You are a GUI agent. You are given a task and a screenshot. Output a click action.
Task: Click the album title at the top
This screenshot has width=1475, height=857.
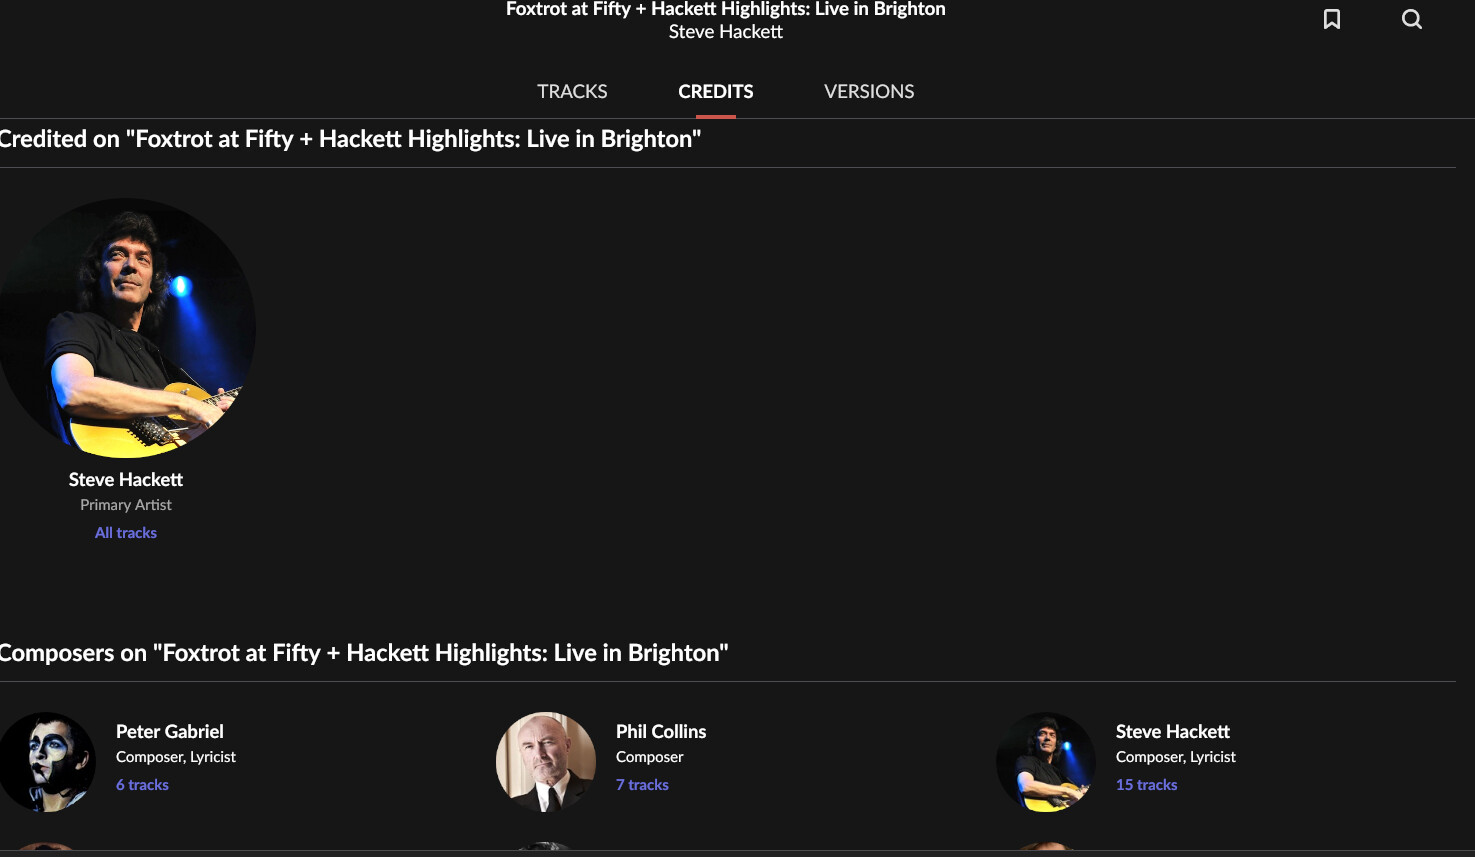pos(726,9)
